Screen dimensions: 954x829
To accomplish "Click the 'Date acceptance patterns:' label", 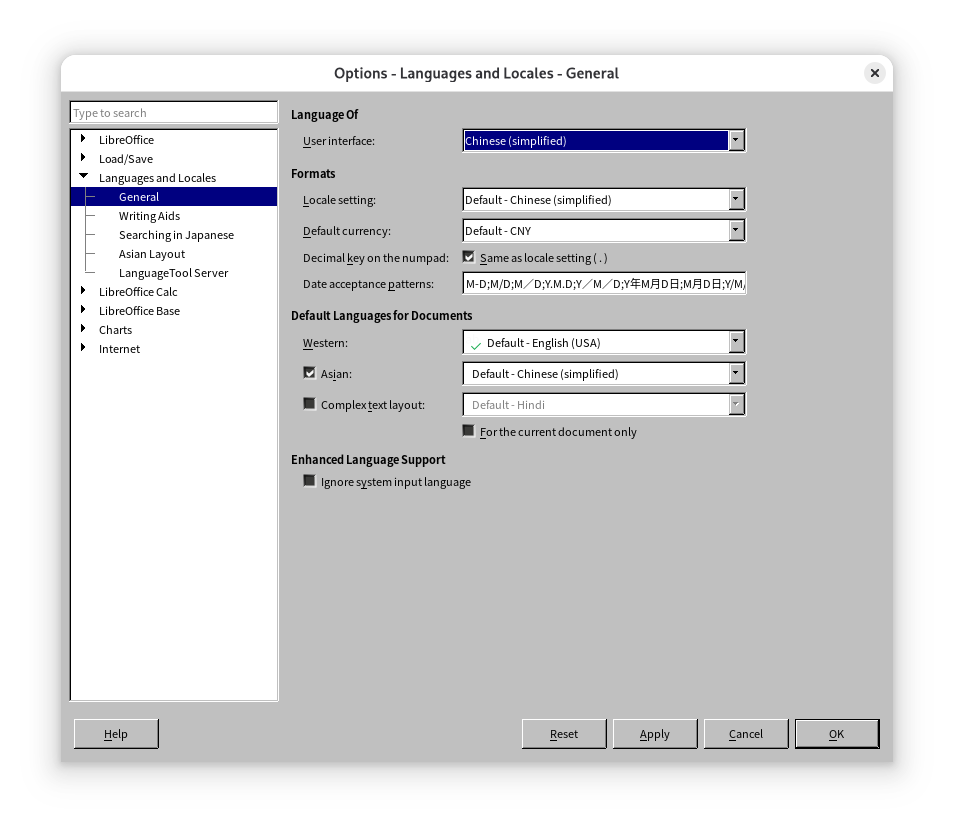I will 368,284.
